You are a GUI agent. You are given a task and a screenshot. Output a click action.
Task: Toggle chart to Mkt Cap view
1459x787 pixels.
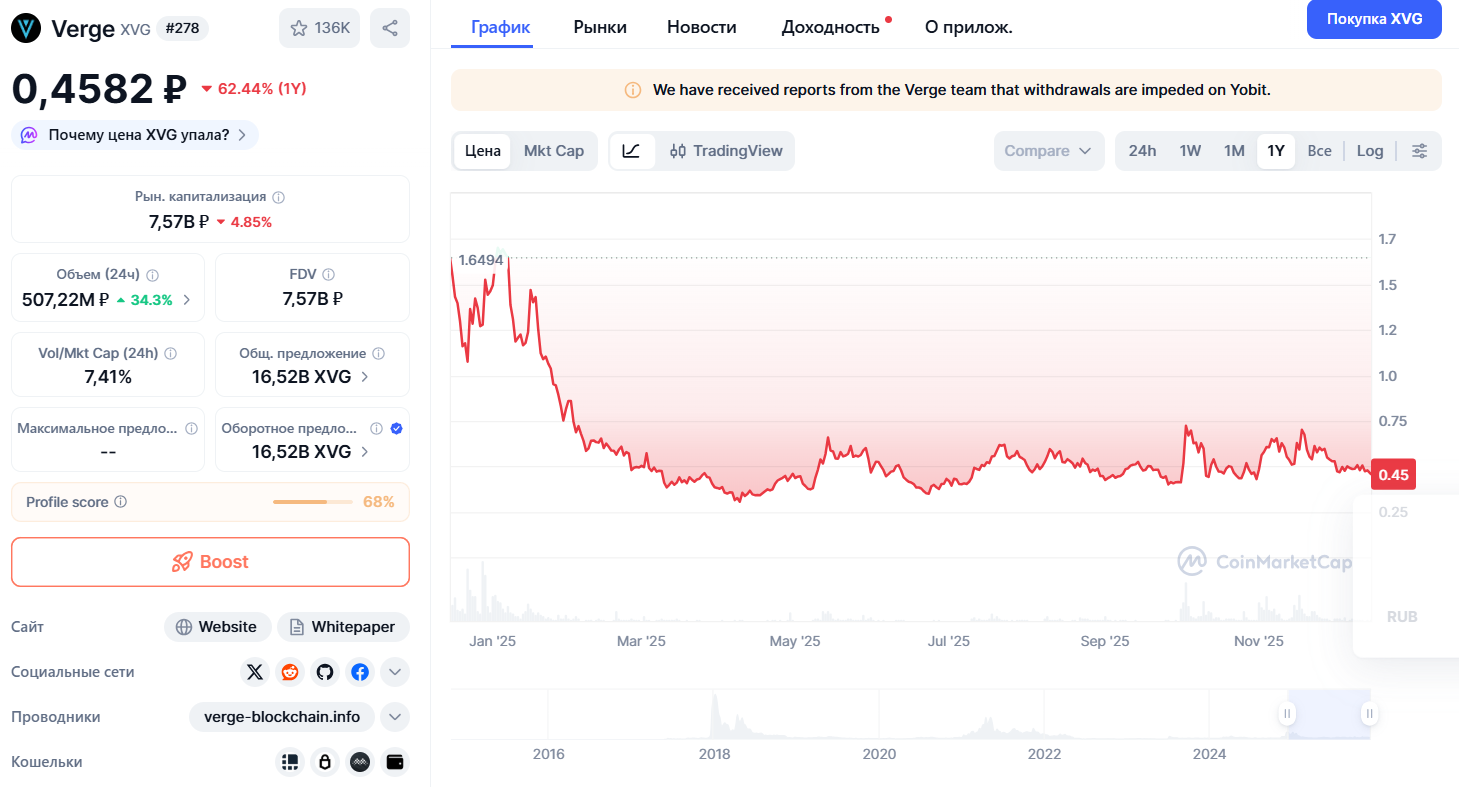[553, 151]
